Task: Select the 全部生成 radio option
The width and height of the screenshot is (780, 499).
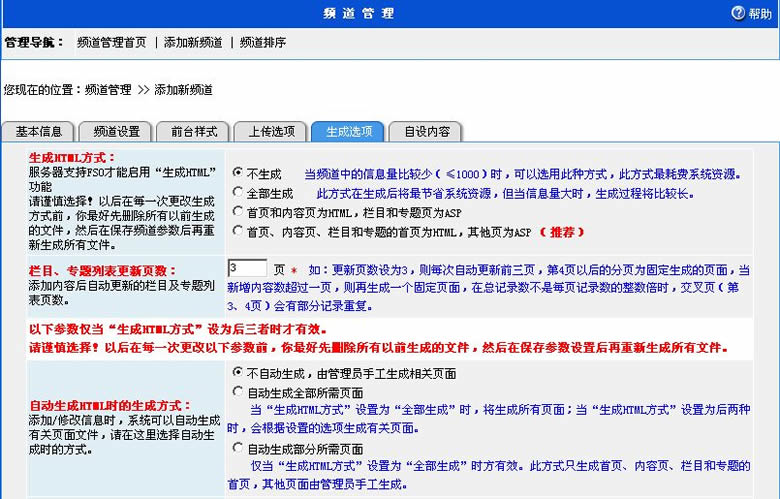Action: tap(238, 192)
